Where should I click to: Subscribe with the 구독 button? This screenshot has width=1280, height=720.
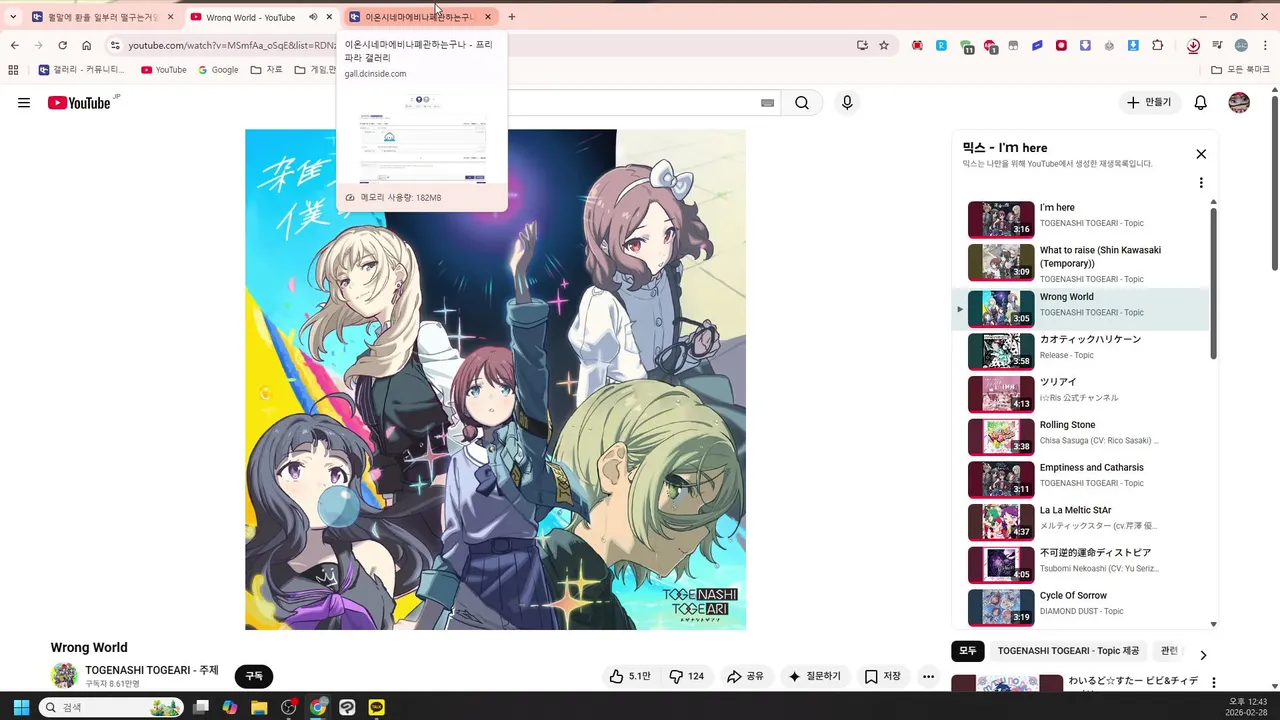point(254,677)
